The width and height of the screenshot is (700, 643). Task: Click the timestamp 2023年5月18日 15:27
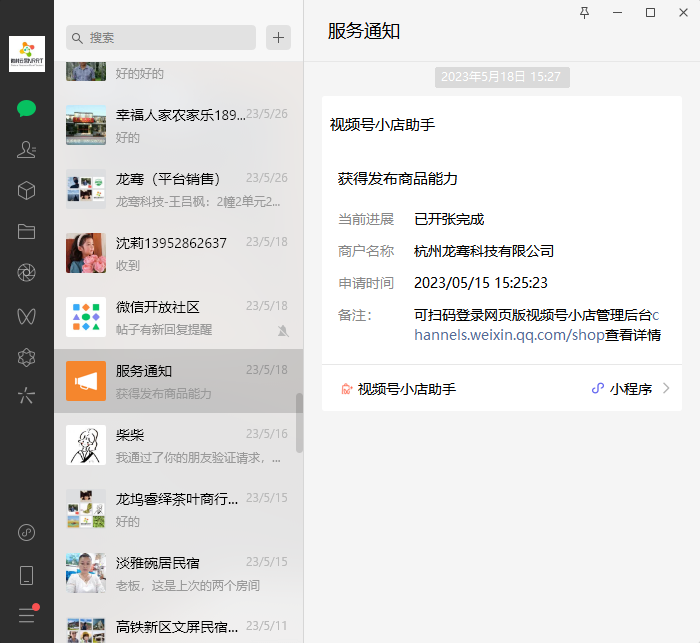[x=502, y=77]
